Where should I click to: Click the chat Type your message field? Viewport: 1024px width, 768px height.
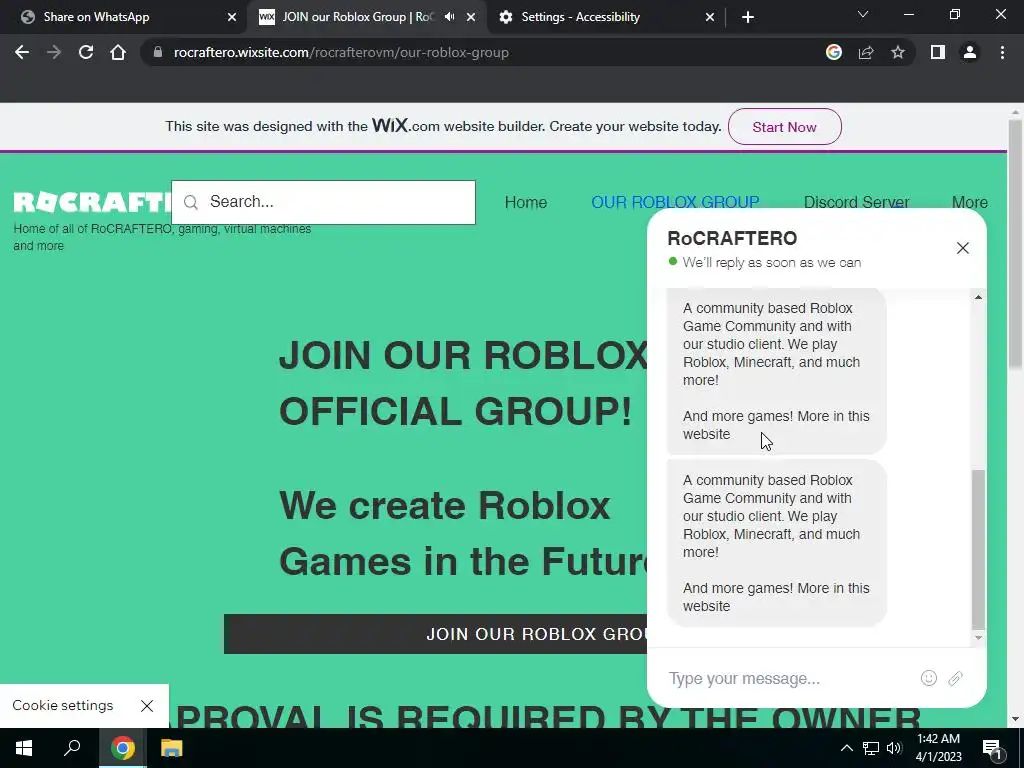(787, 679)
